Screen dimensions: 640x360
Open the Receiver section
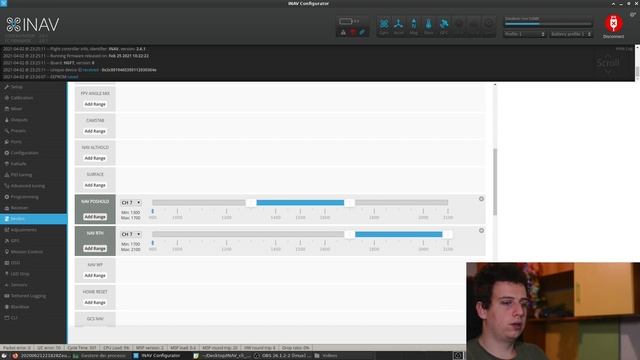[x=33, y=208]
